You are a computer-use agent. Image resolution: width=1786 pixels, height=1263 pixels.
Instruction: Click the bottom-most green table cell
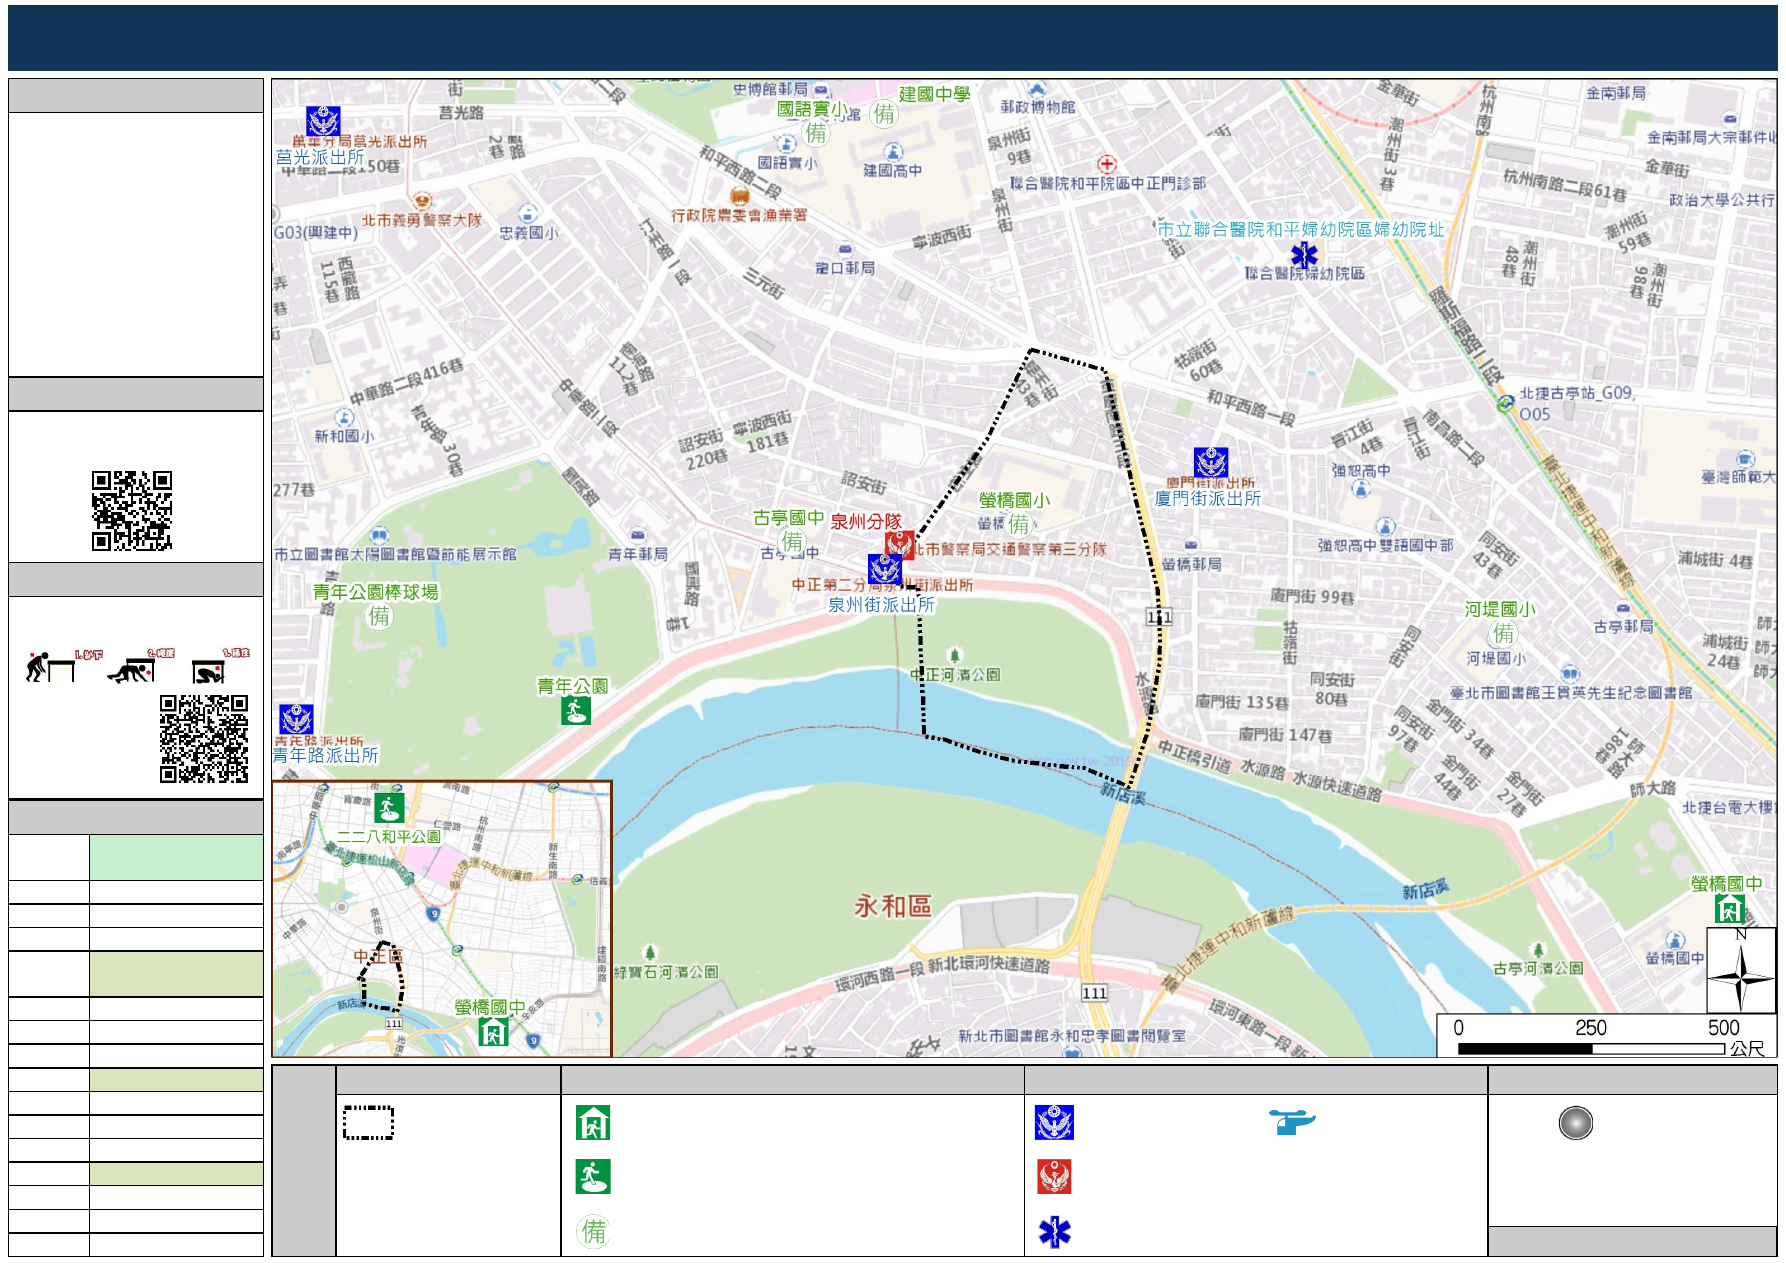(176, 1173)
